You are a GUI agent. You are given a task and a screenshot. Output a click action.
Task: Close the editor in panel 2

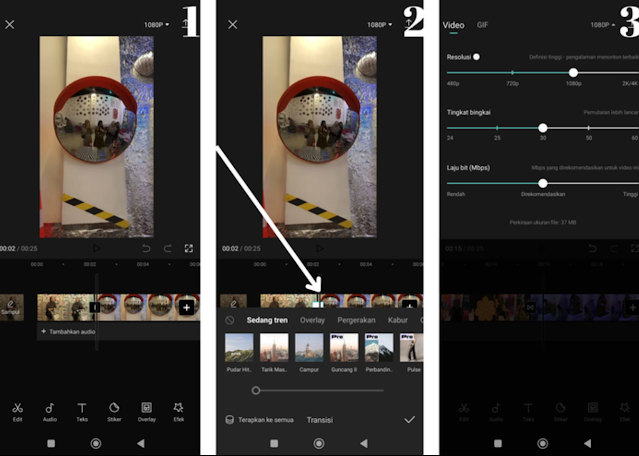[x=232, y=24]
